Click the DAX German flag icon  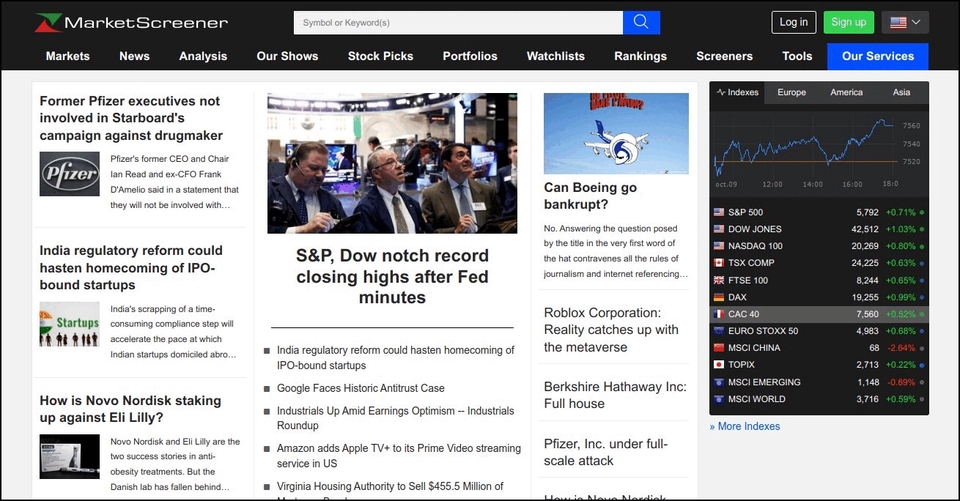pyautogui.click(x=719, y=297)
